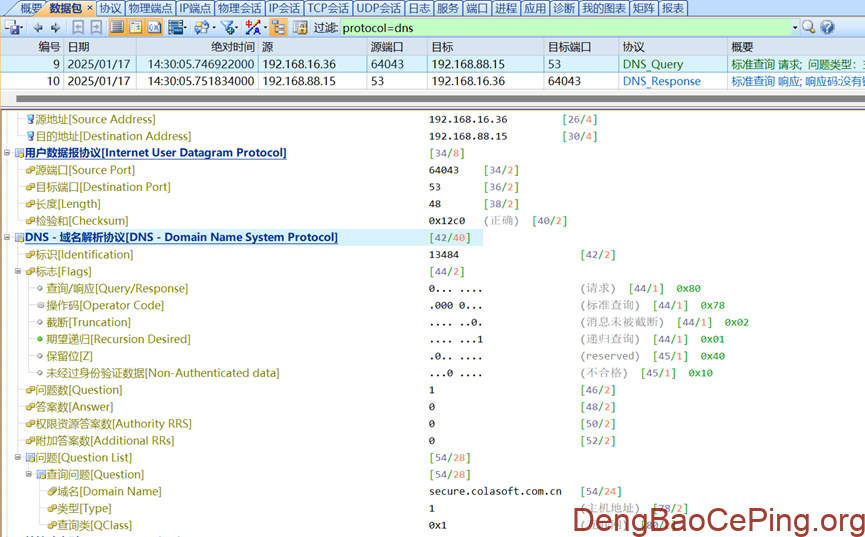Click the export packets save icon
Screen dimensions: 865x537
point(14,28)
